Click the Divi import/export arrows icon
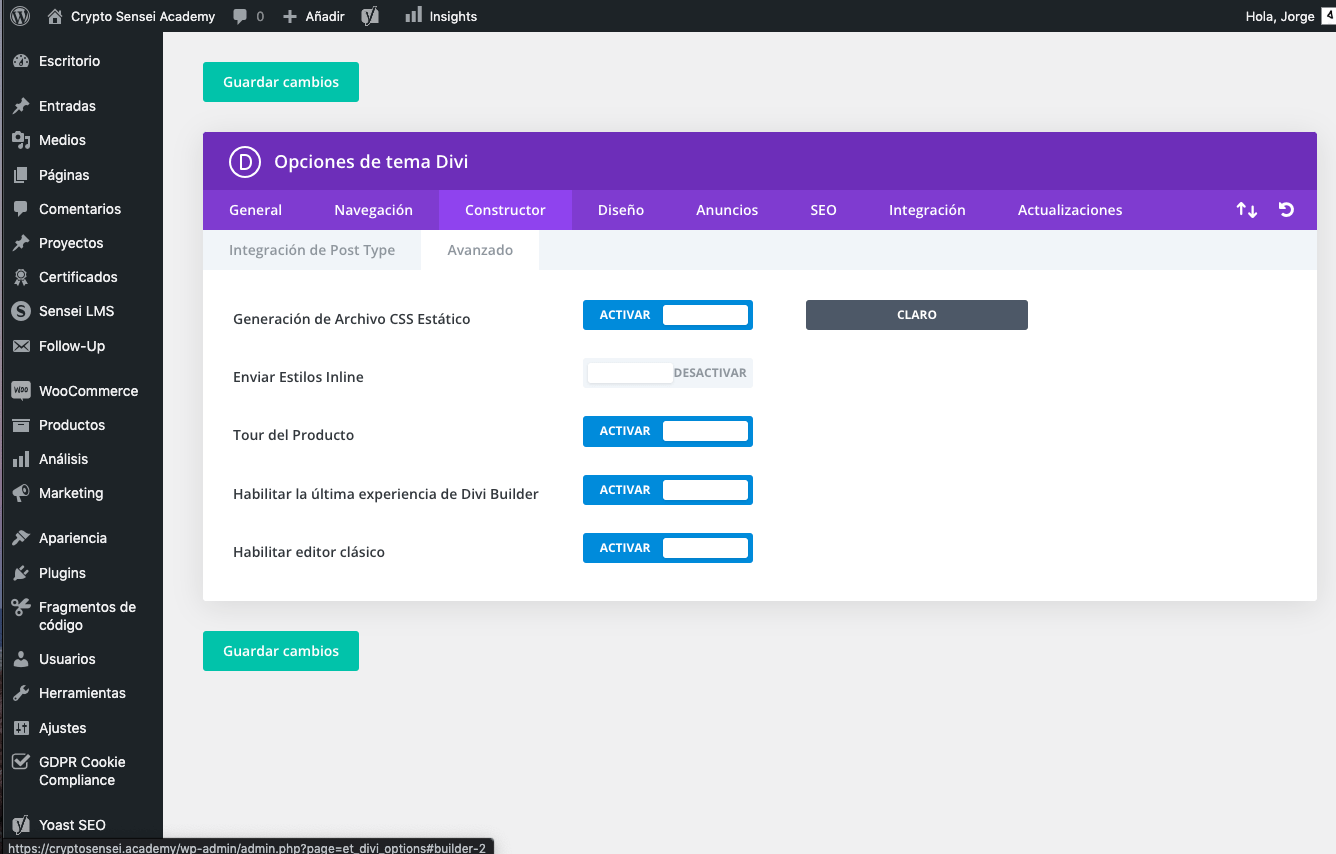Image resolution: width=1336 pixels, height=854 pixels. pos(1246,210)
